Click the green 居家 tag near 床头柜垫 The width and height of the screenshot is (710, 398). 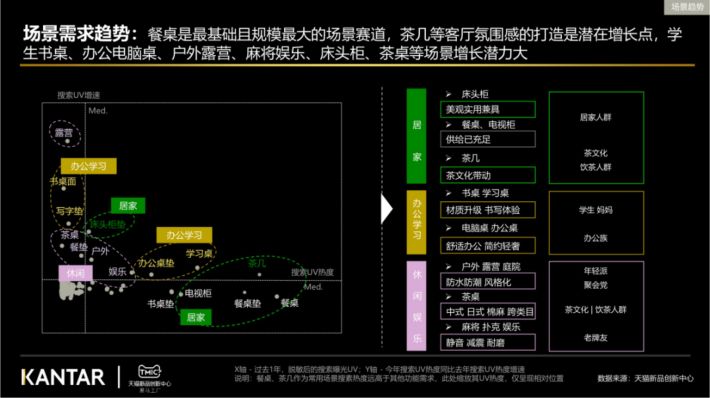(x=128, y=206)
